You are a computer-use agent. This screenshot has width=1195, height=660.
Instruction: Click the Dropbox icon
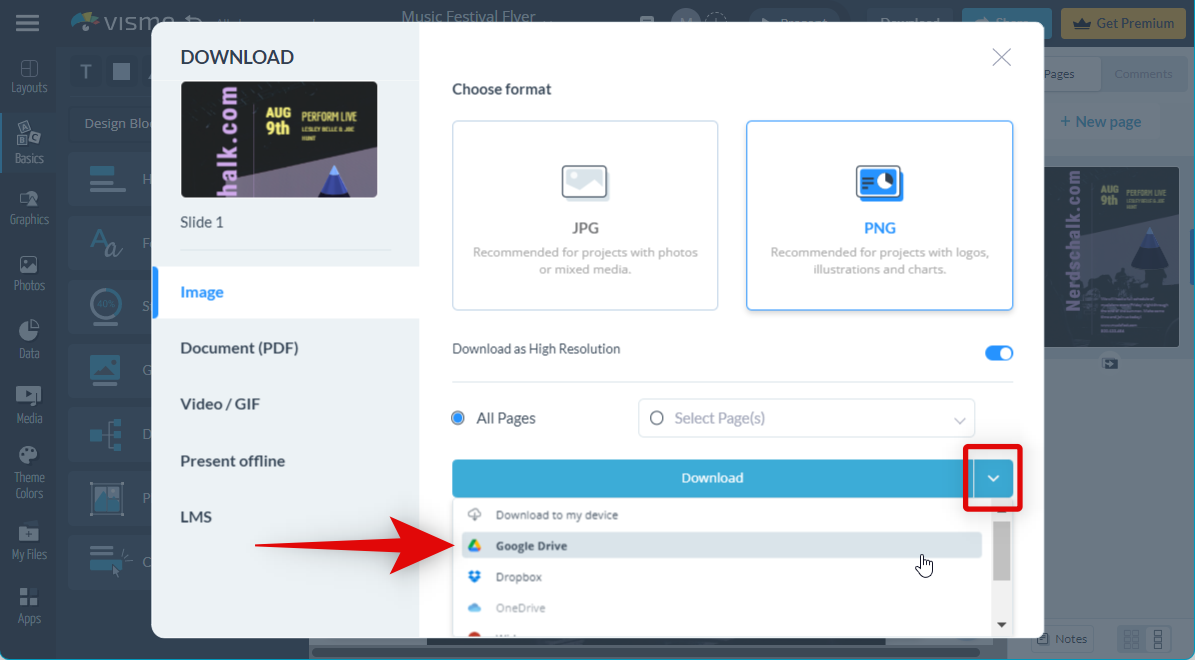tap(474, 577)
